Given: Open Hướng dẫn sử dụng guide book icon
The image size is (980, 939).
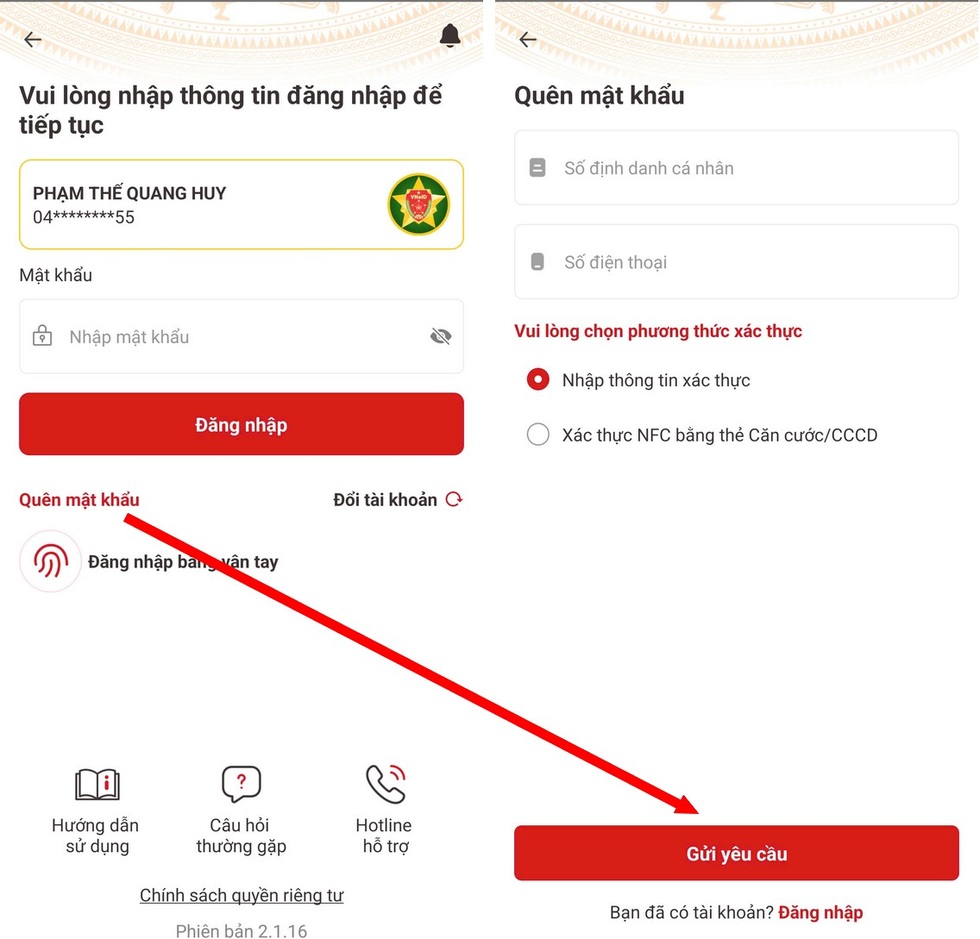Looking at the screenshot, I should [97, 784].
